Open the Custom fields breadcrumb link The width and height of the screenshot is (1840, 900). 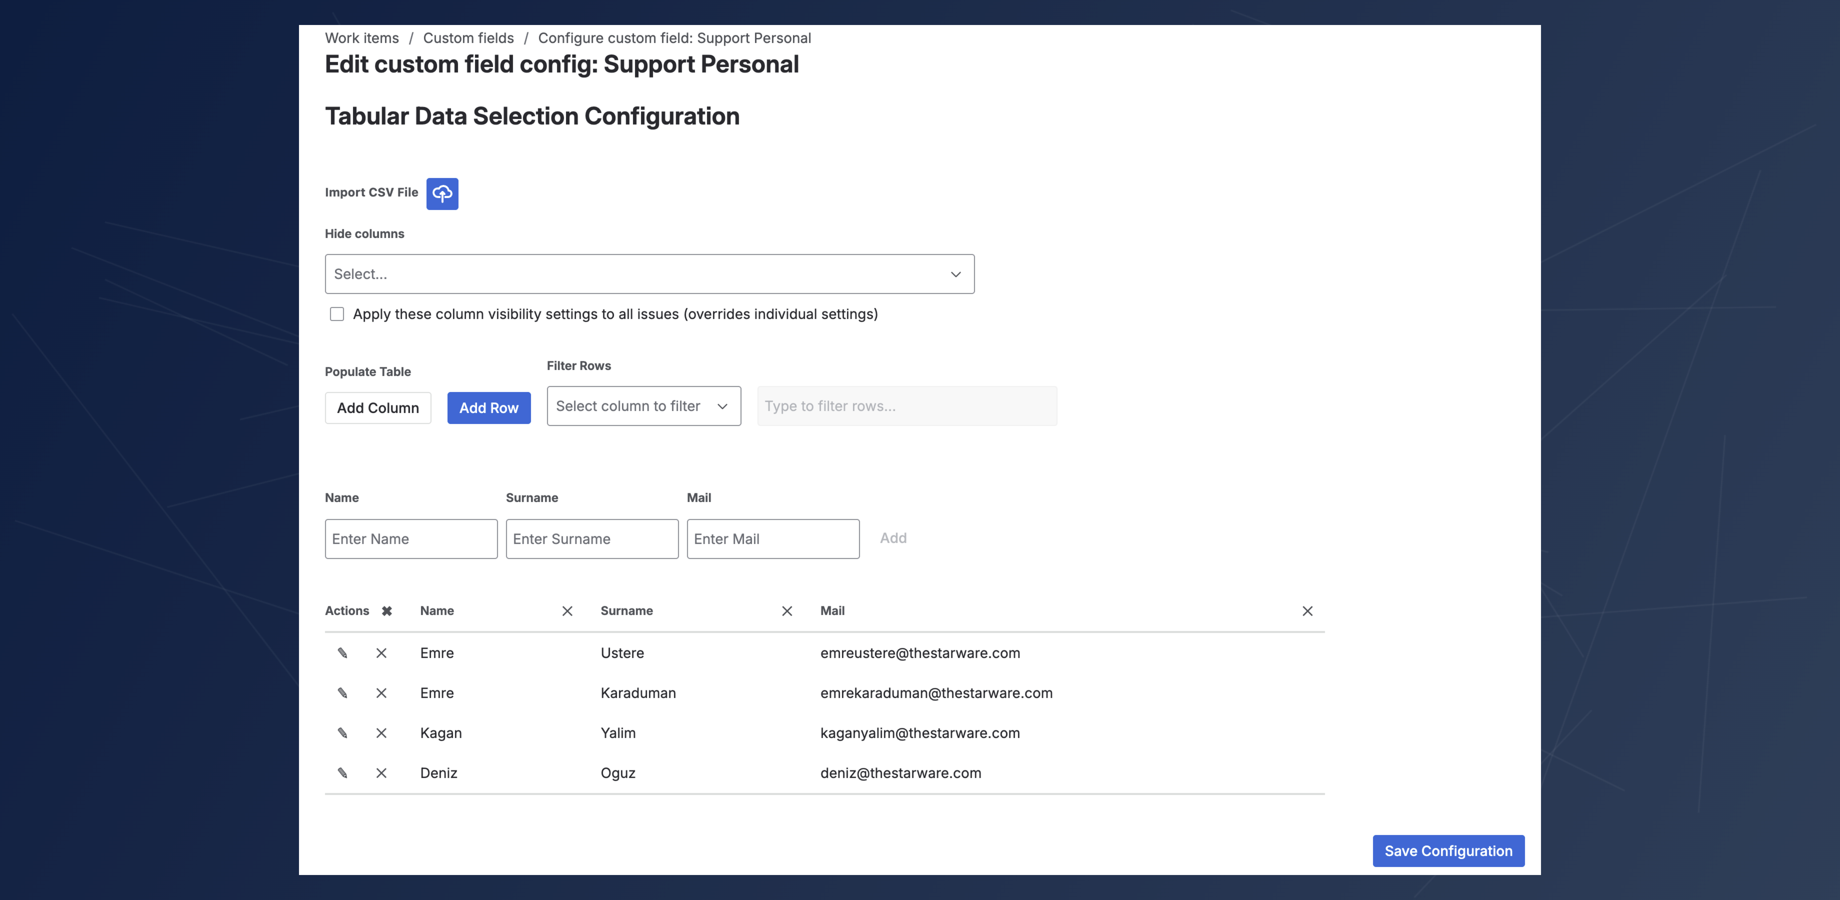click(x=468, y=37)
